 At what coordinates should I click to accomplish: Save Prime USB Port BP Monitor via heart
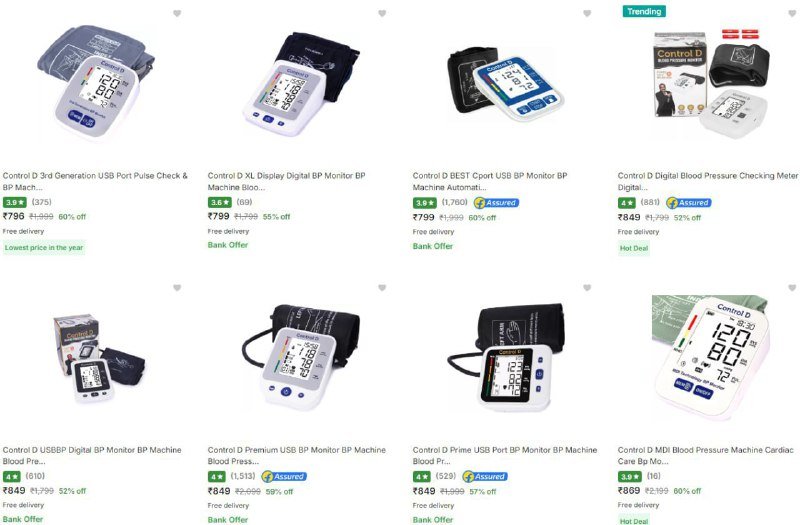pyautogui.click(x=587, y=288)
